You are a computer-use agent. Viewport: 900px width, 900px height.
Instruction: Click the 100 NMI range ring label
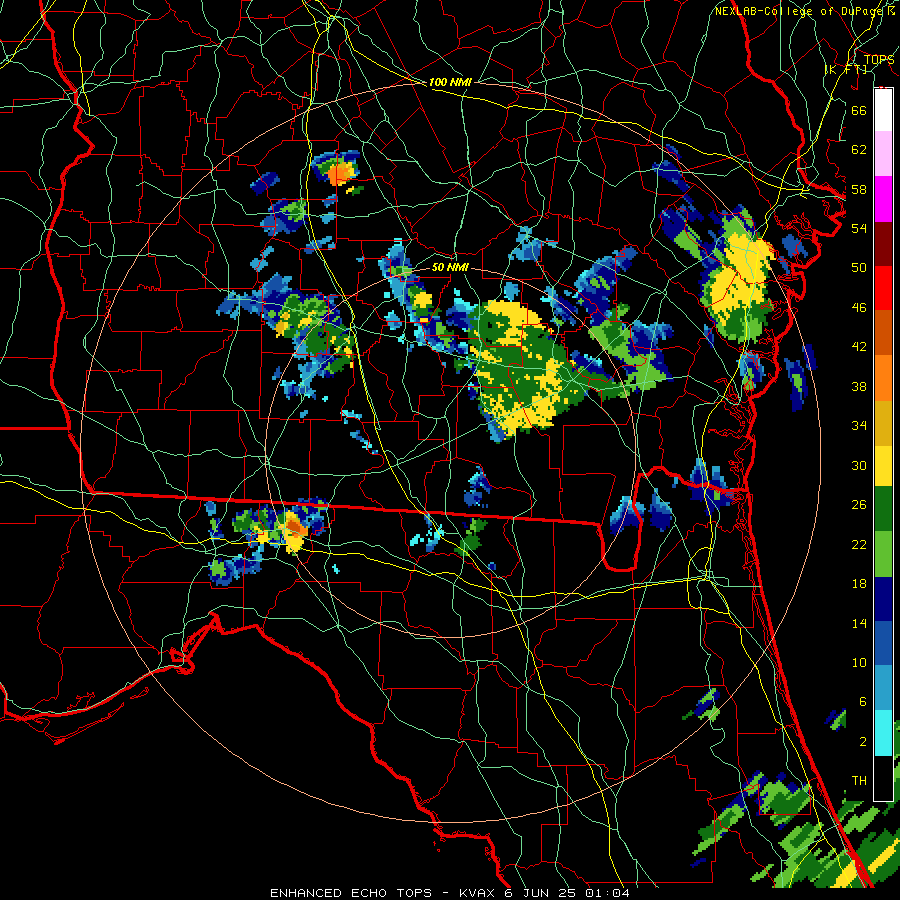pyautogui.click(x=450, y=82)
